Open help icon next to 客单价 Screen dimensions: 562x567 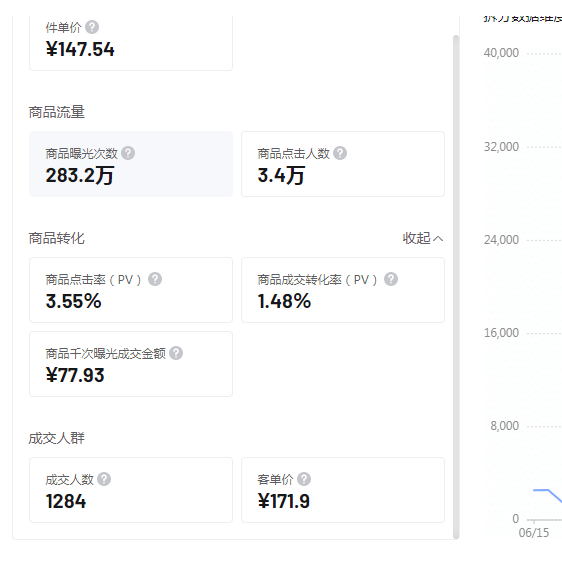(304, 479)
